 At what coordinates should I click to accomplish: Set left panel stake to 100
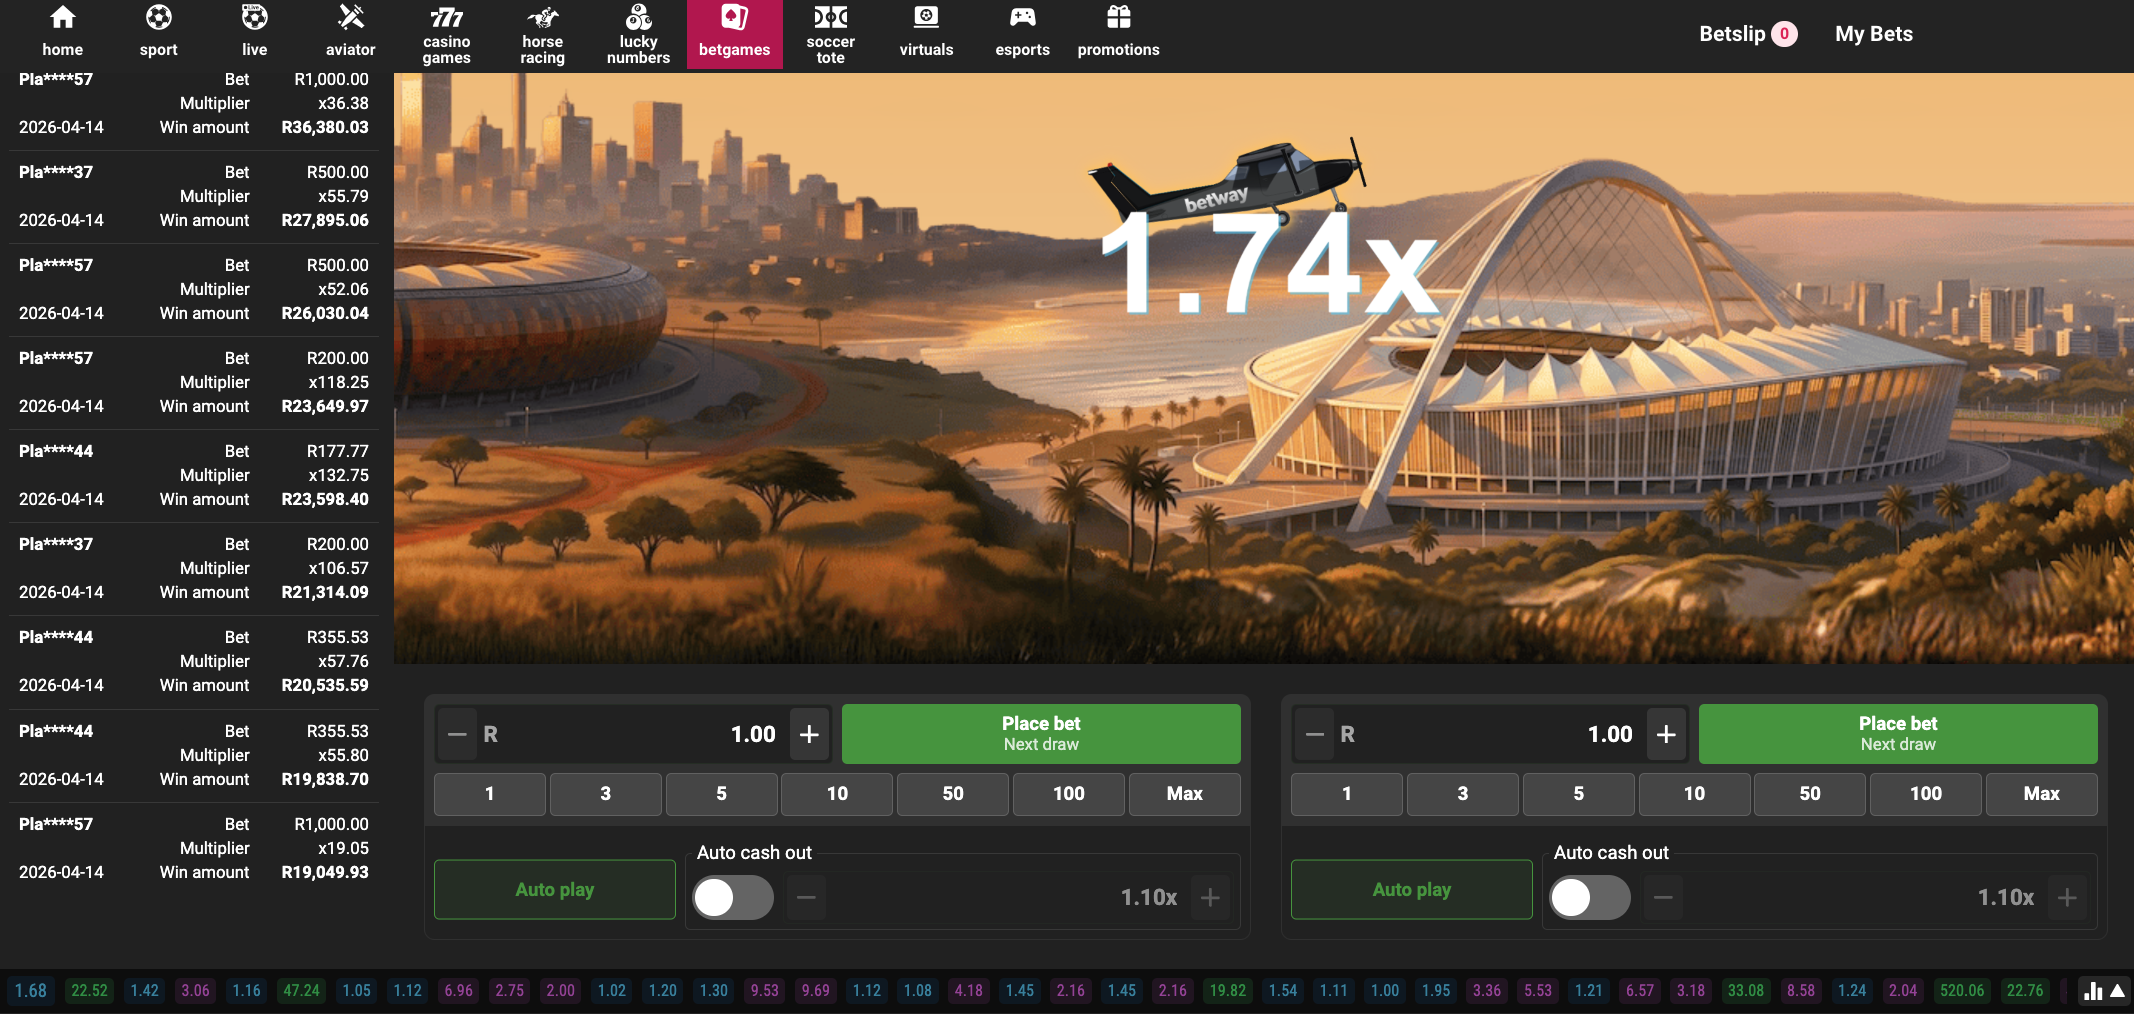point(1069,794)
